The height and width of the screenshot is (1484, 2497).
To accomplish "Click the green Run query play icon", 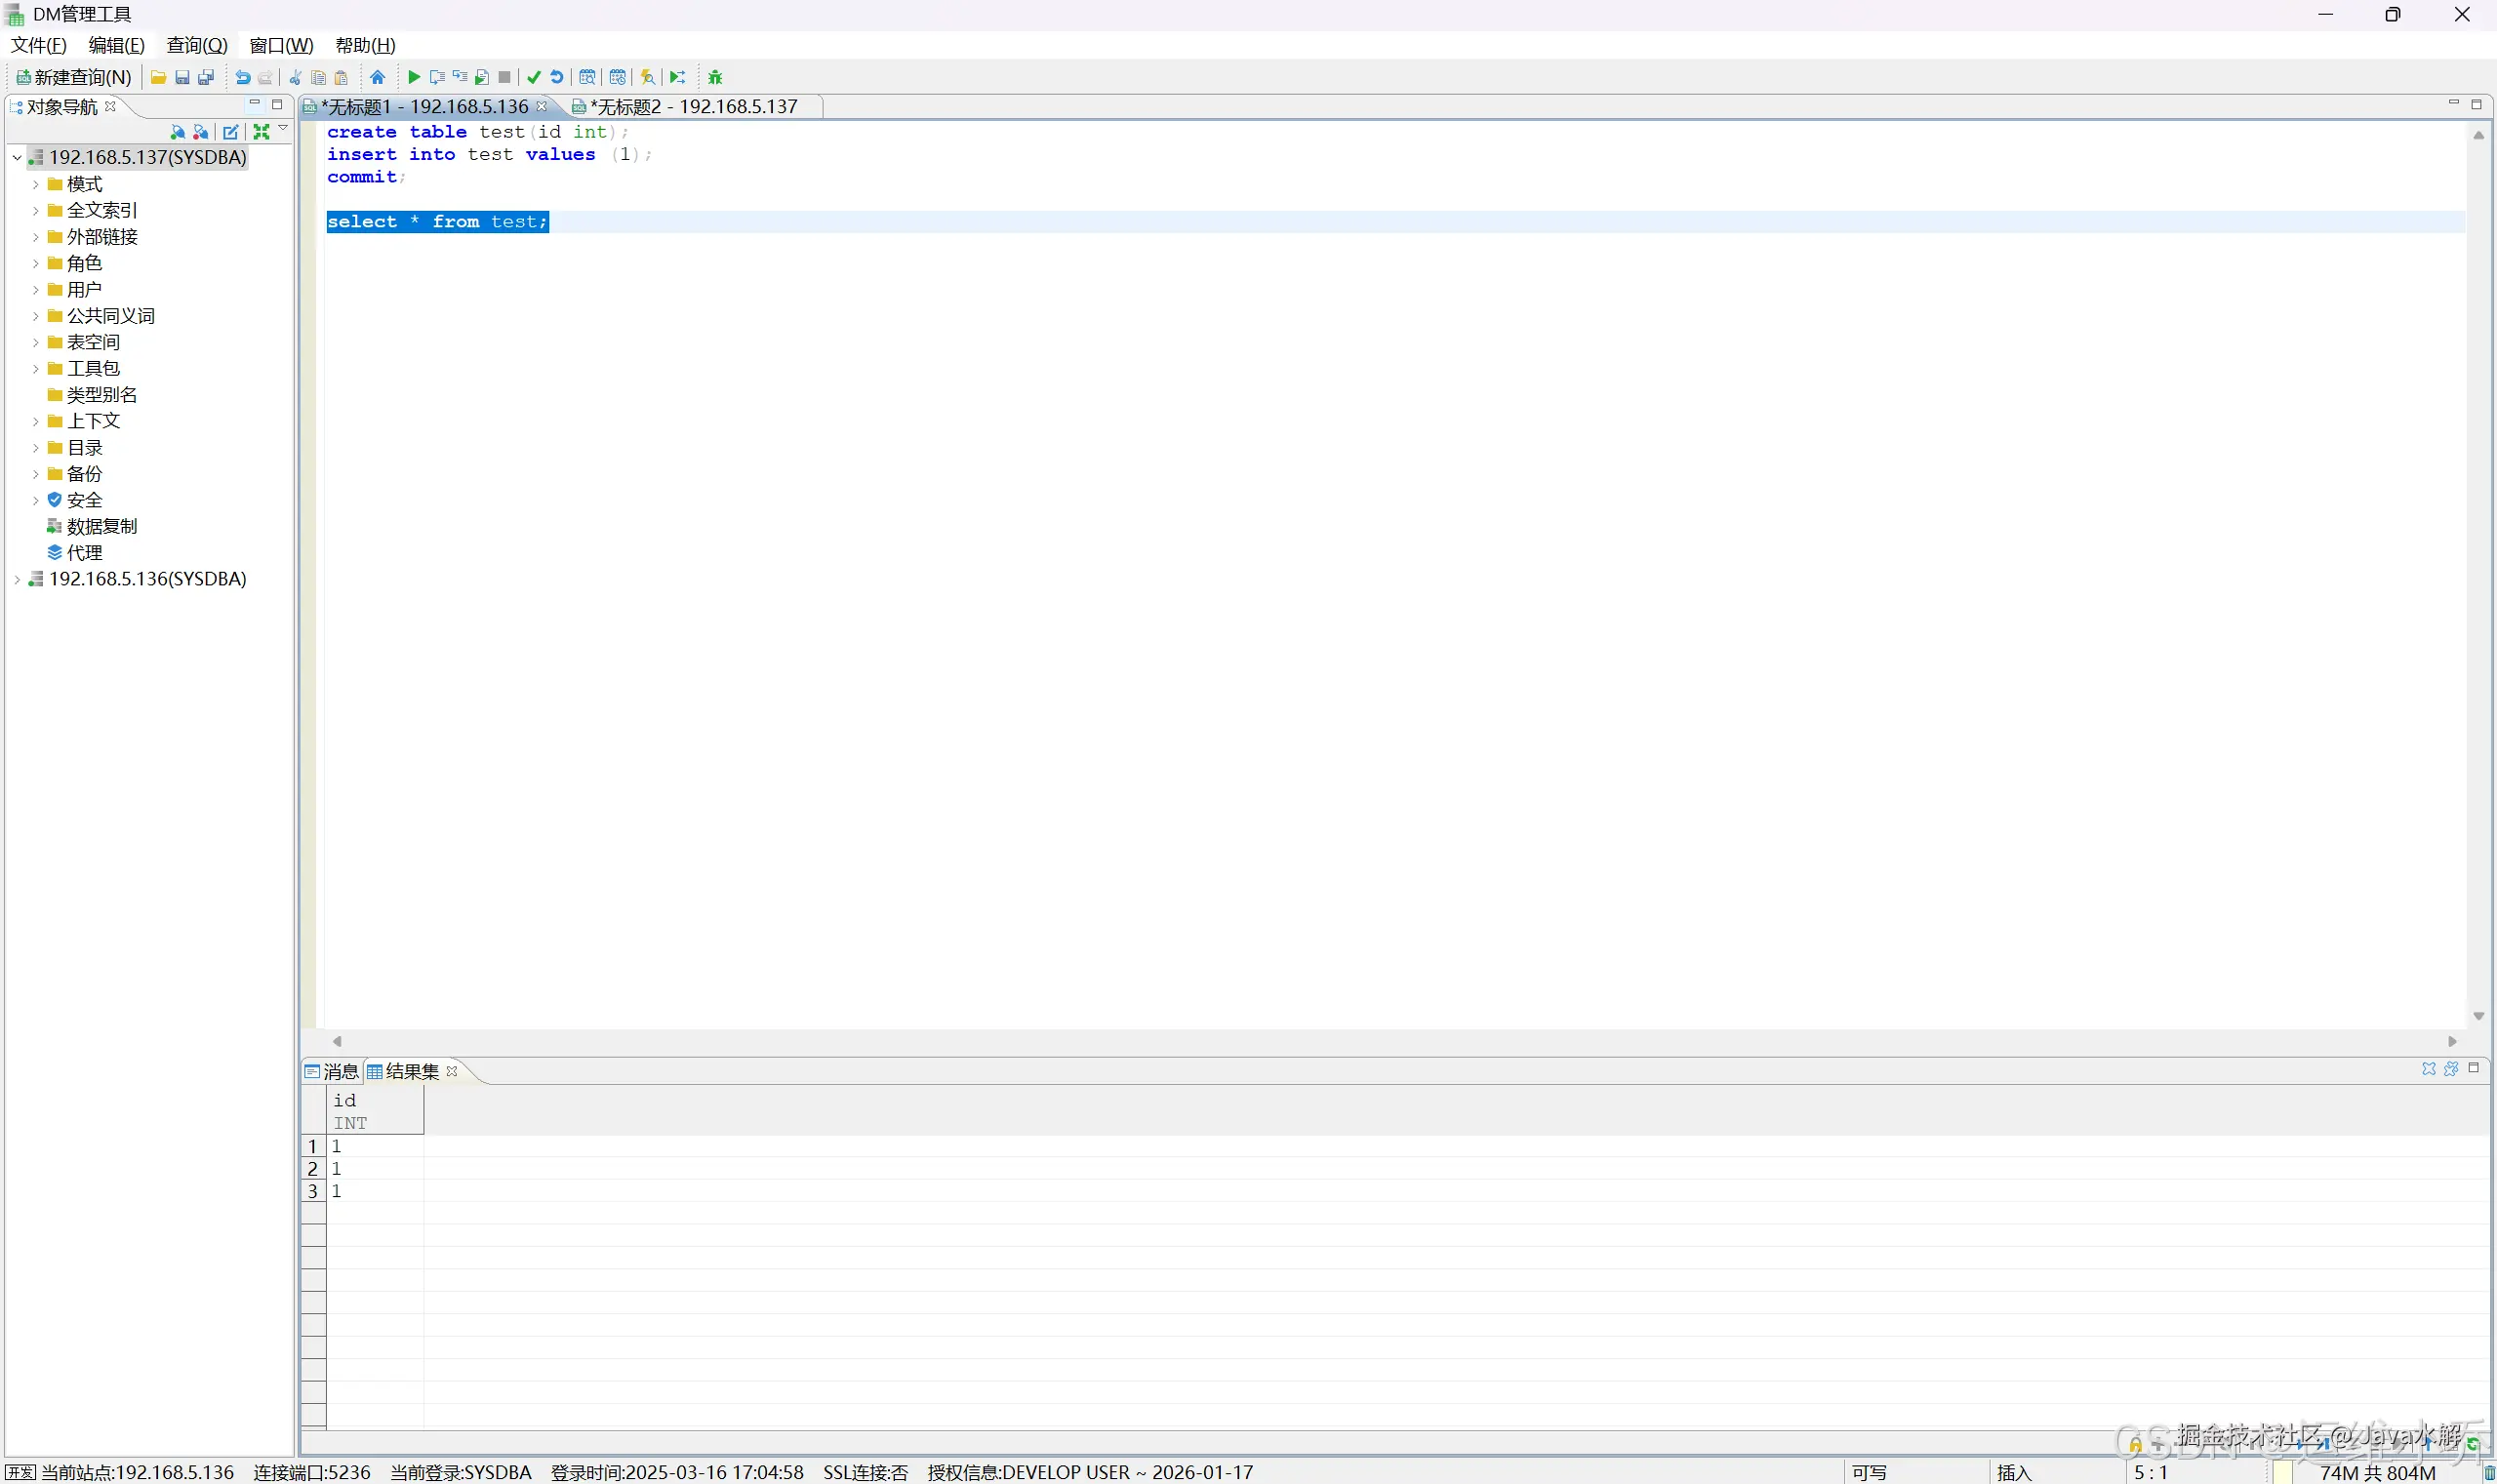I will tap(414, 77).
